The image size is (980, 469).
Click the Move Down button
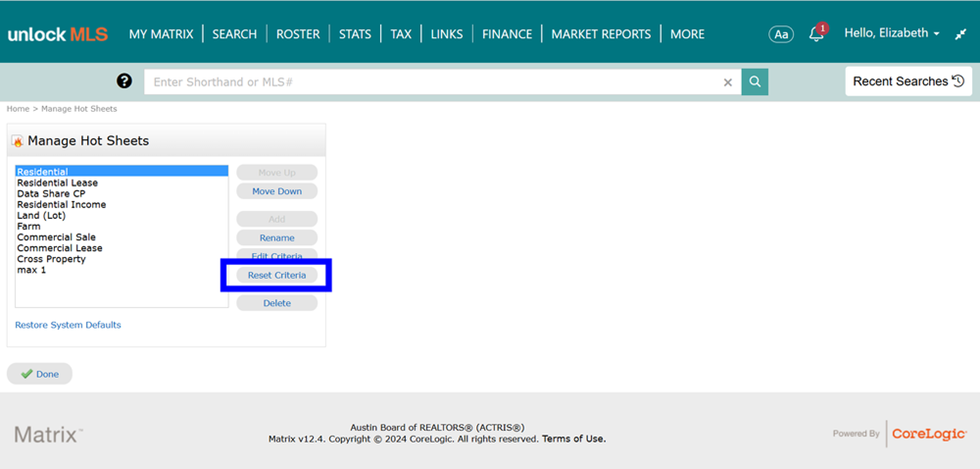(277, 191)
